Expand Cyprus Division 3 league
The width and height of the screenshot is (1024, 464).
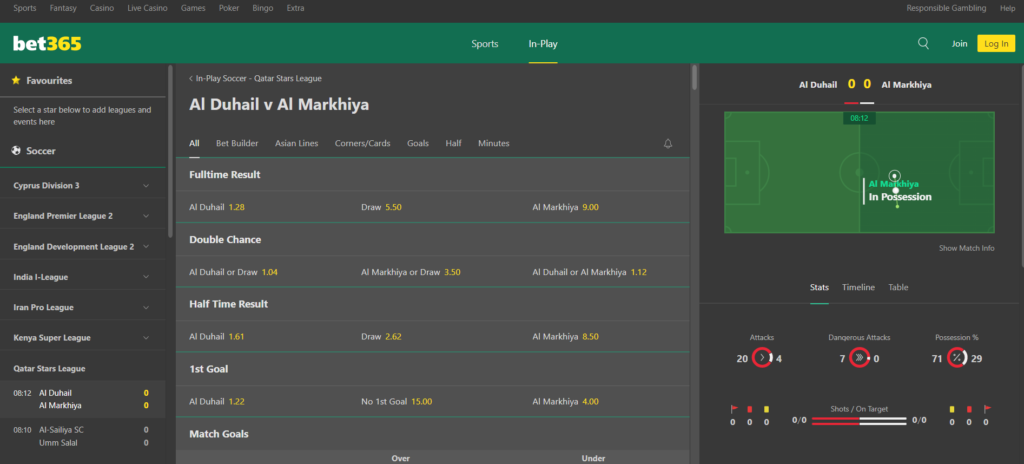tap(82, 186)
